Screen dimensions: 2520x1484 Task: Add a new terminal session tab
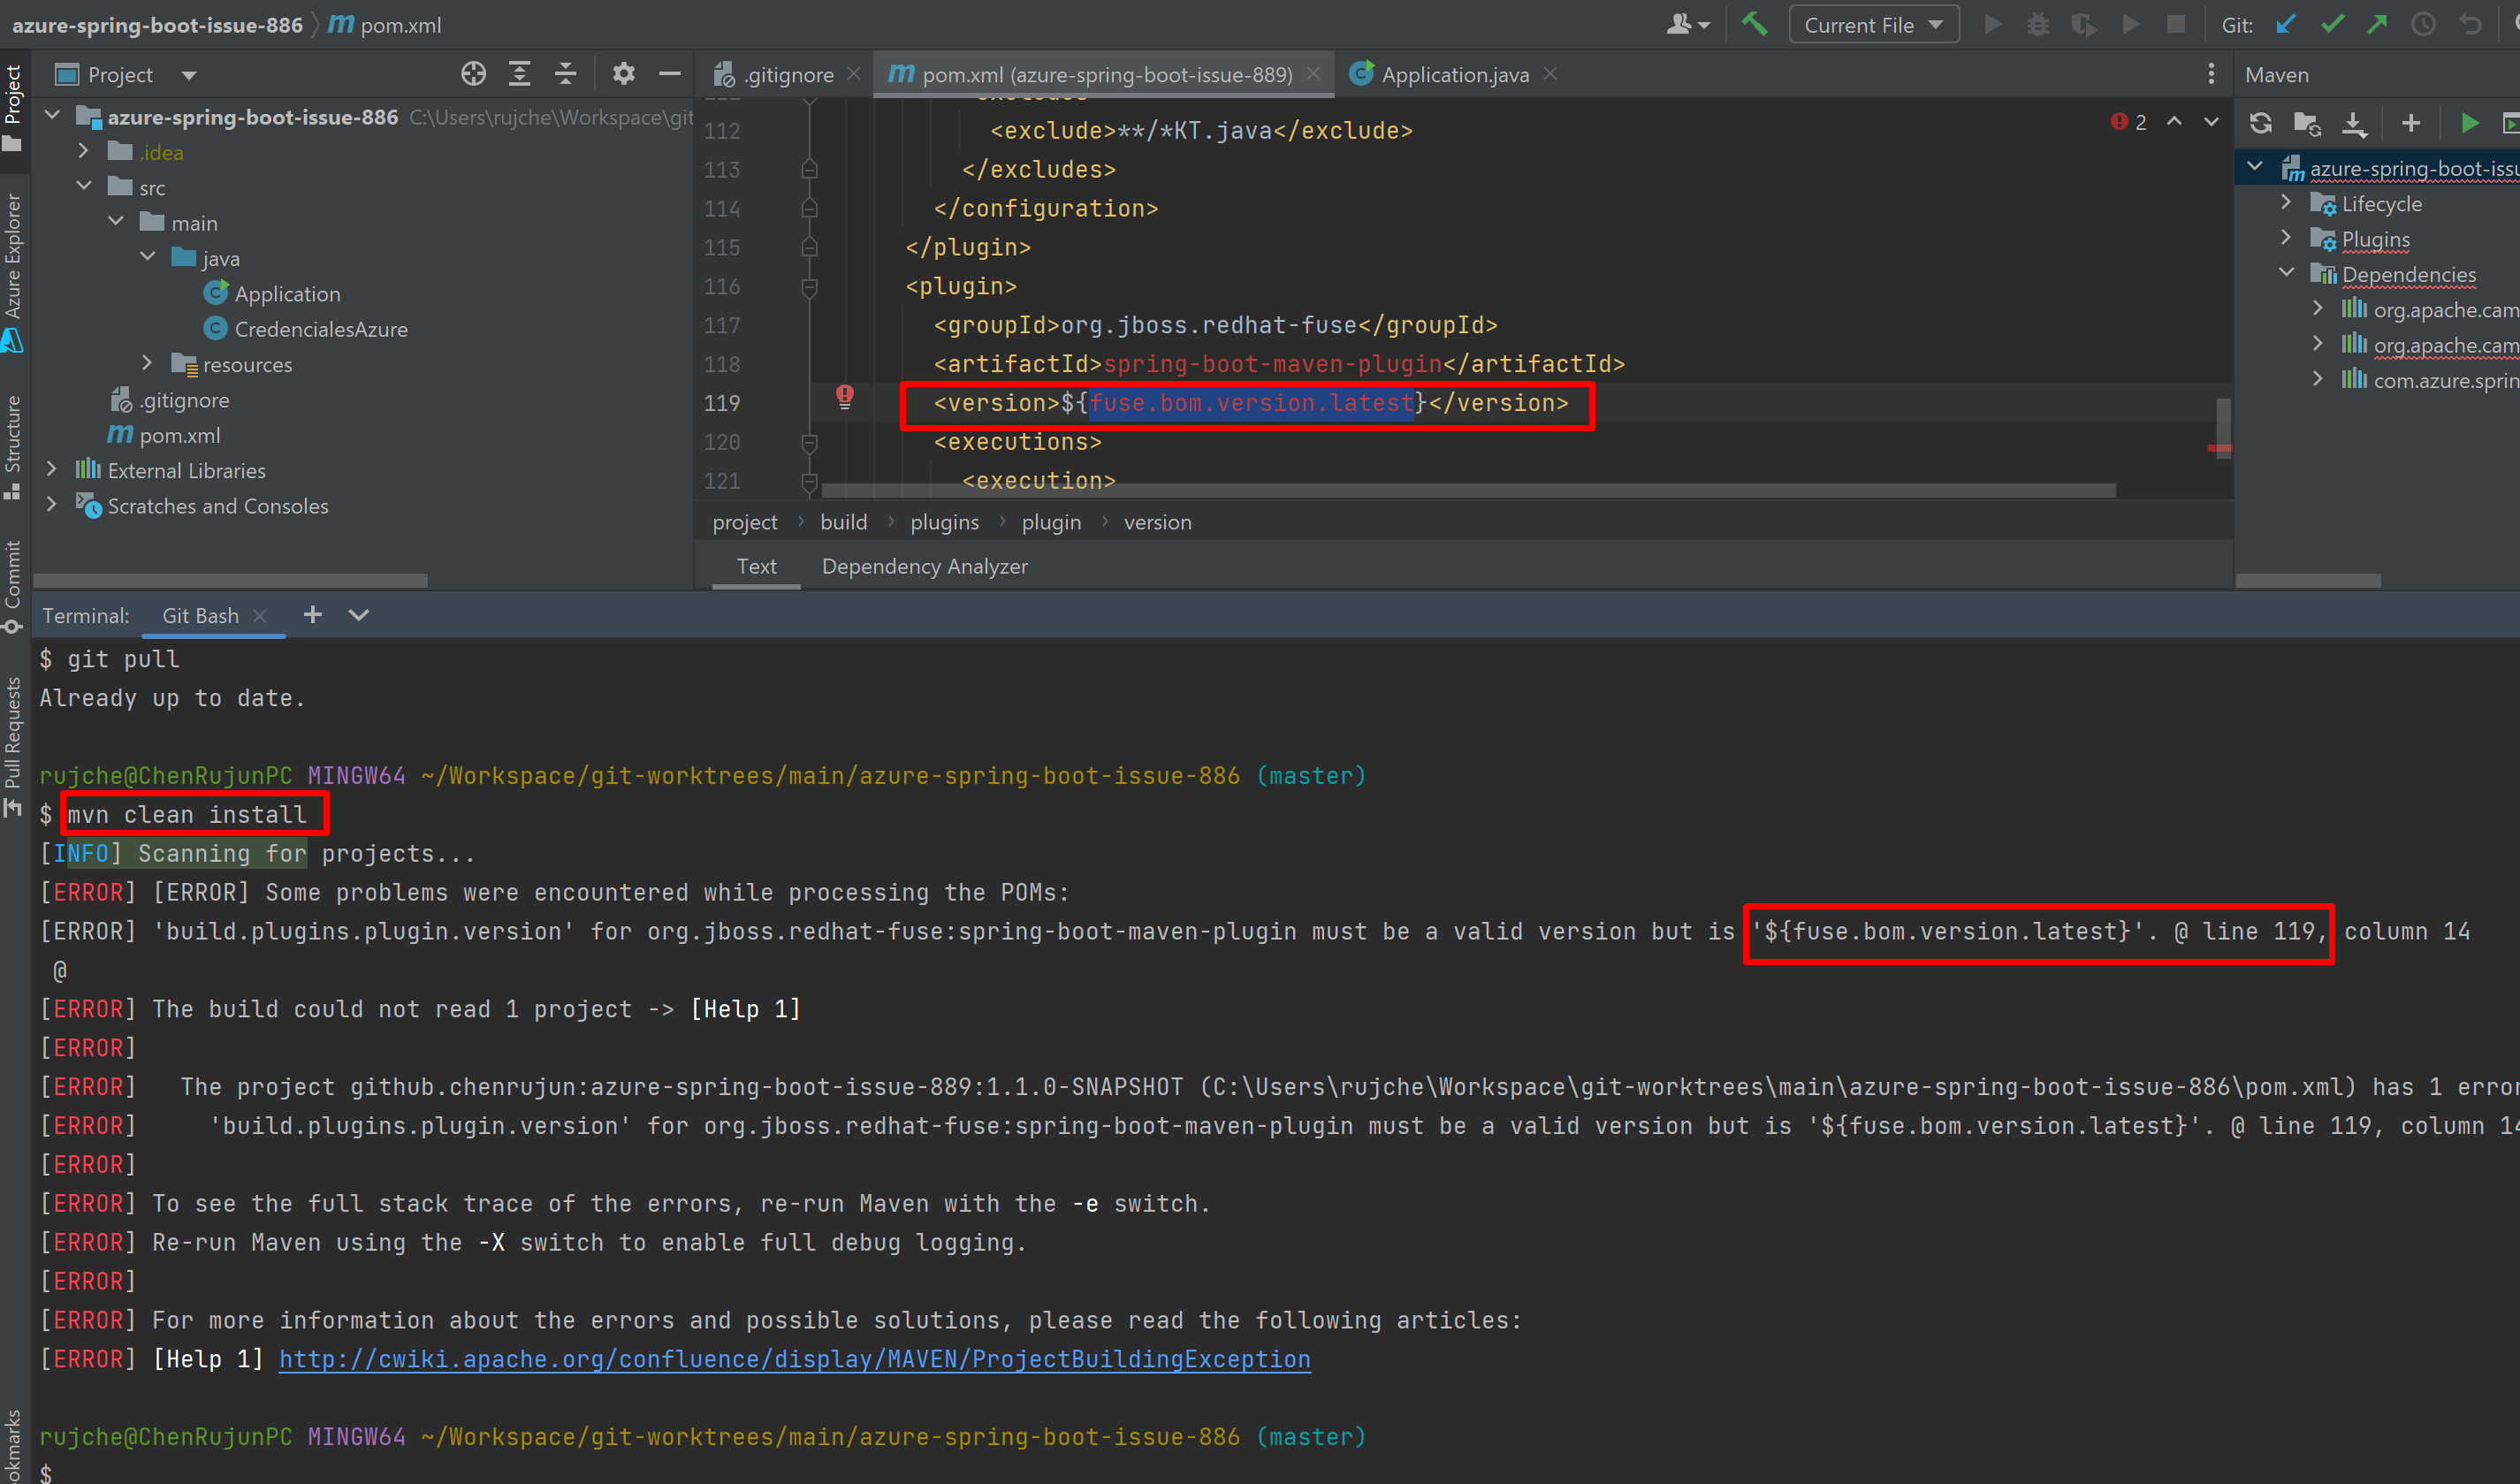pyautogui.click(x=312, y=614)
